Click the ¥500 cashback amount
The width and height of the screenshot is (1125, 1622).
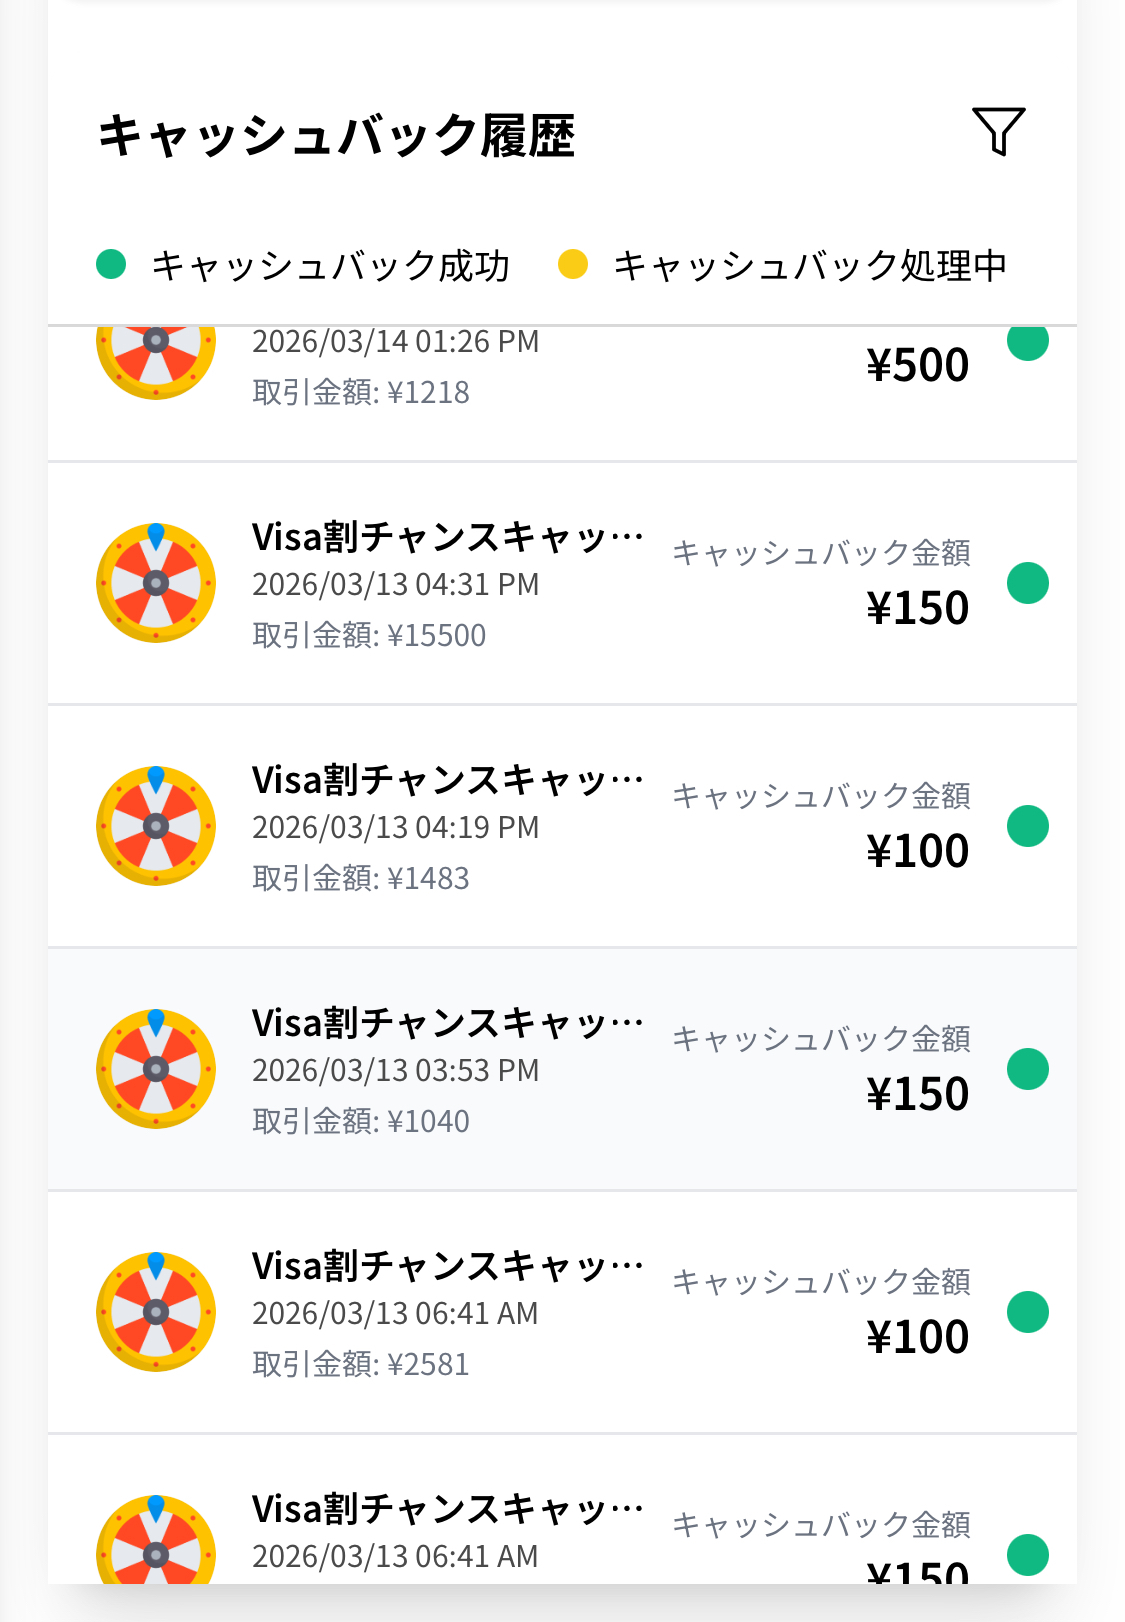tap(917, 366)
